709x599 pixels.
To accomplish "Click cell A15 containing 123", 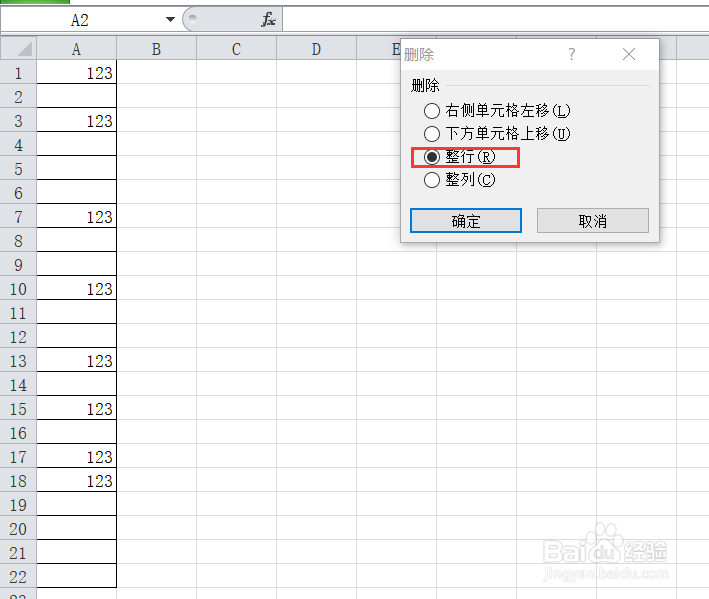I will coord(76,408).
